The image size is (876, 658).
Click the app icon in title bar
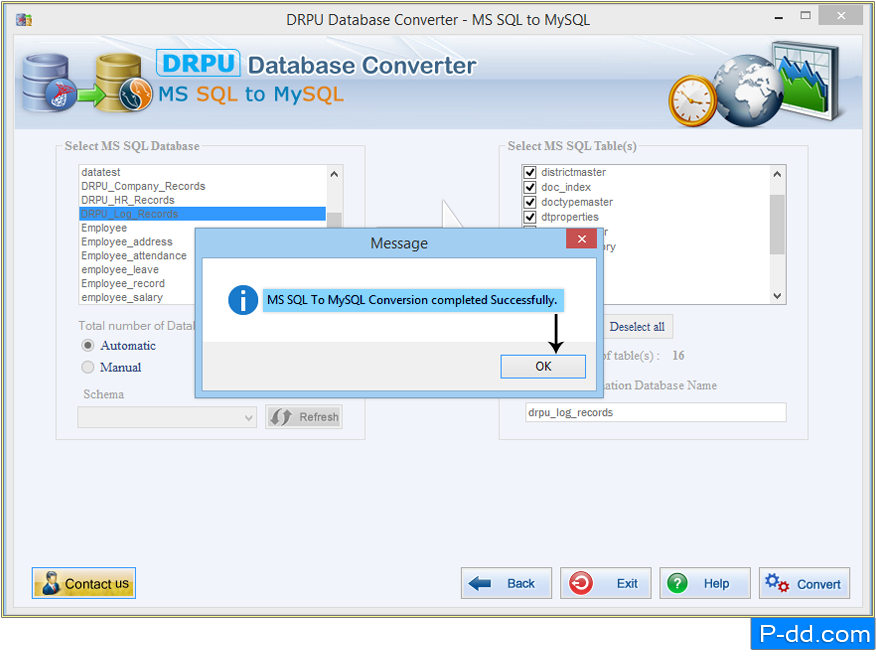pyautogui.click(x=23, y=19)
